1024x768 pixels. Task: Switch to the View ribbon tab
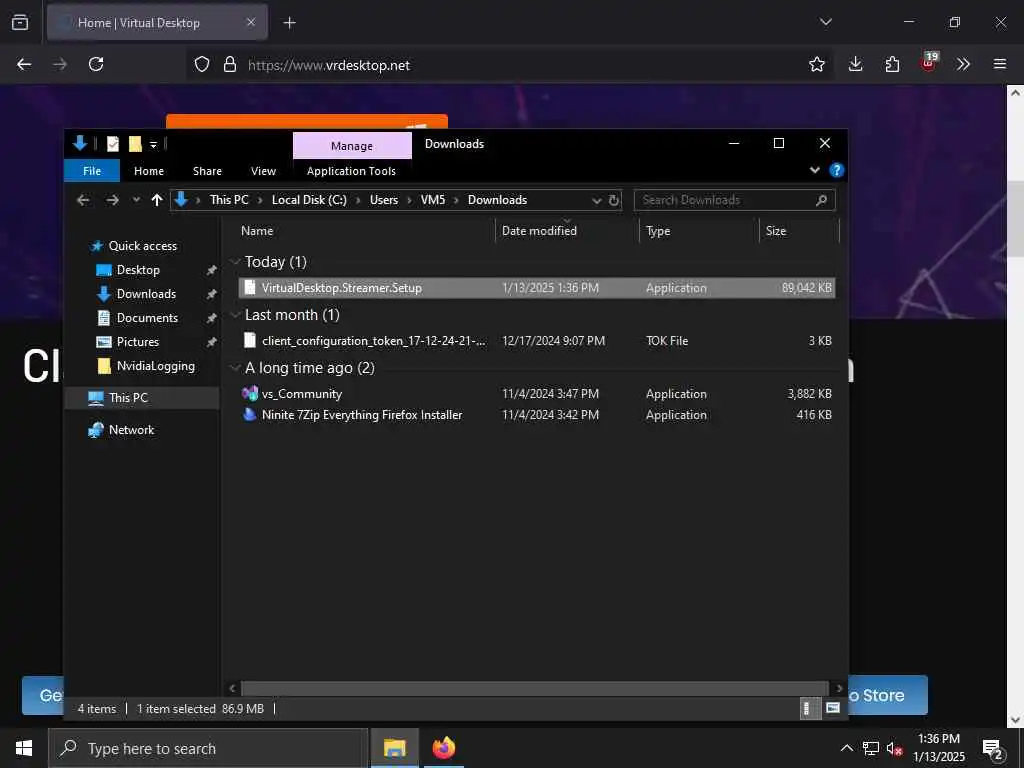point(263,171)
